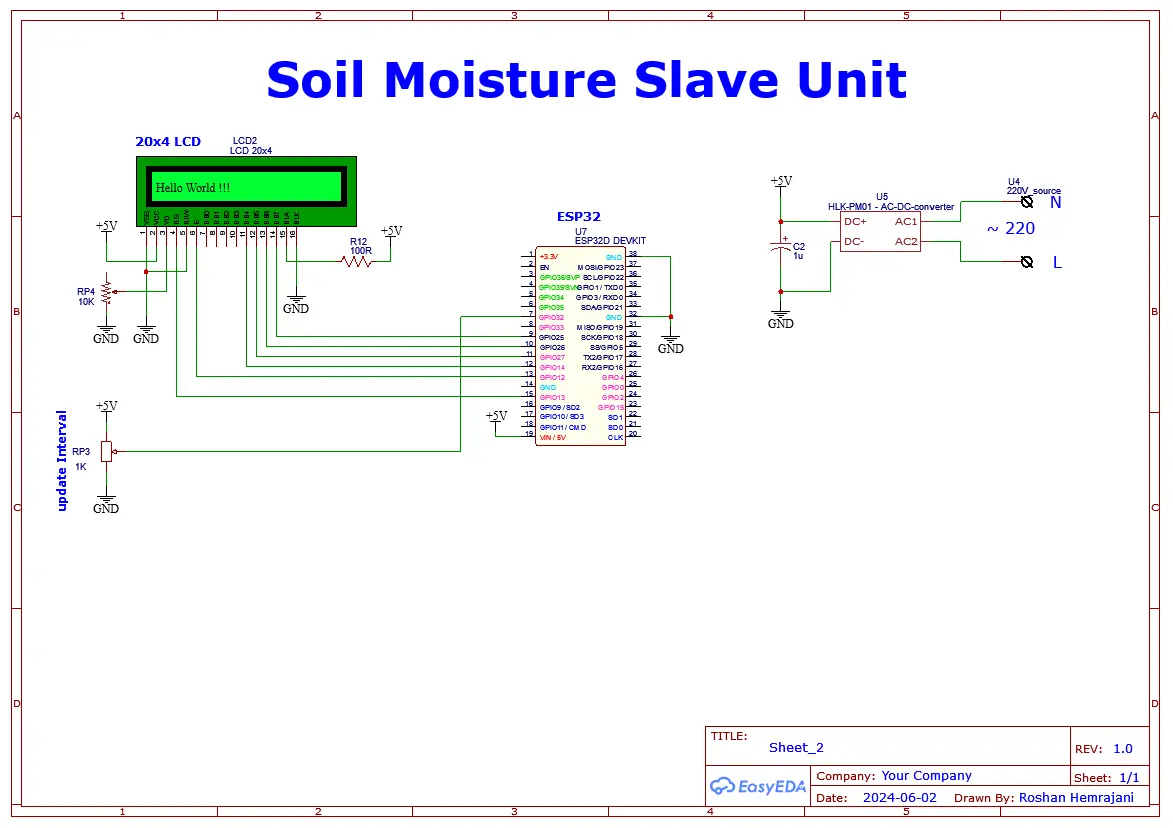Image resolution: width=1173 pixels, height=828 pixels.
Task: Click the REV "1.0" value
Action: (x=1123, y=749)
